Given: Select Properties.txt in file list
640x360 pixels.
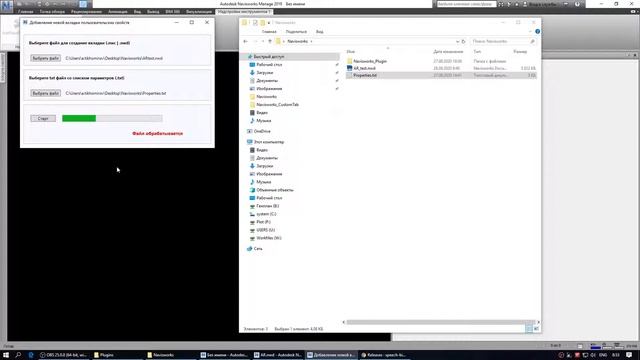Looking at the screenshot, I should tap(365, 75).
